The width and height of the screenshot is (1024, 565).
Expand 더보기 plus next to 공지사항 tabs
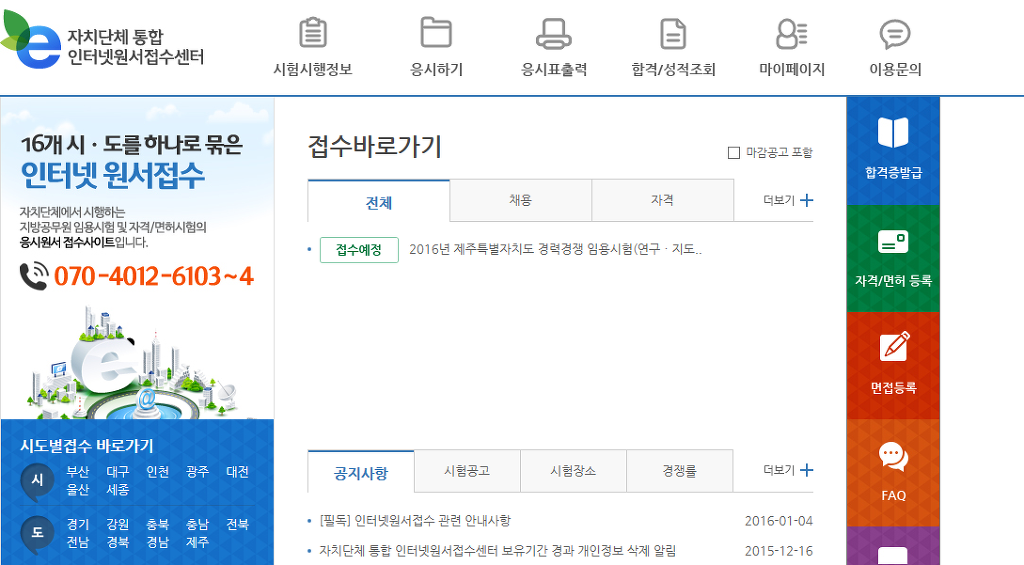[806, 470]
